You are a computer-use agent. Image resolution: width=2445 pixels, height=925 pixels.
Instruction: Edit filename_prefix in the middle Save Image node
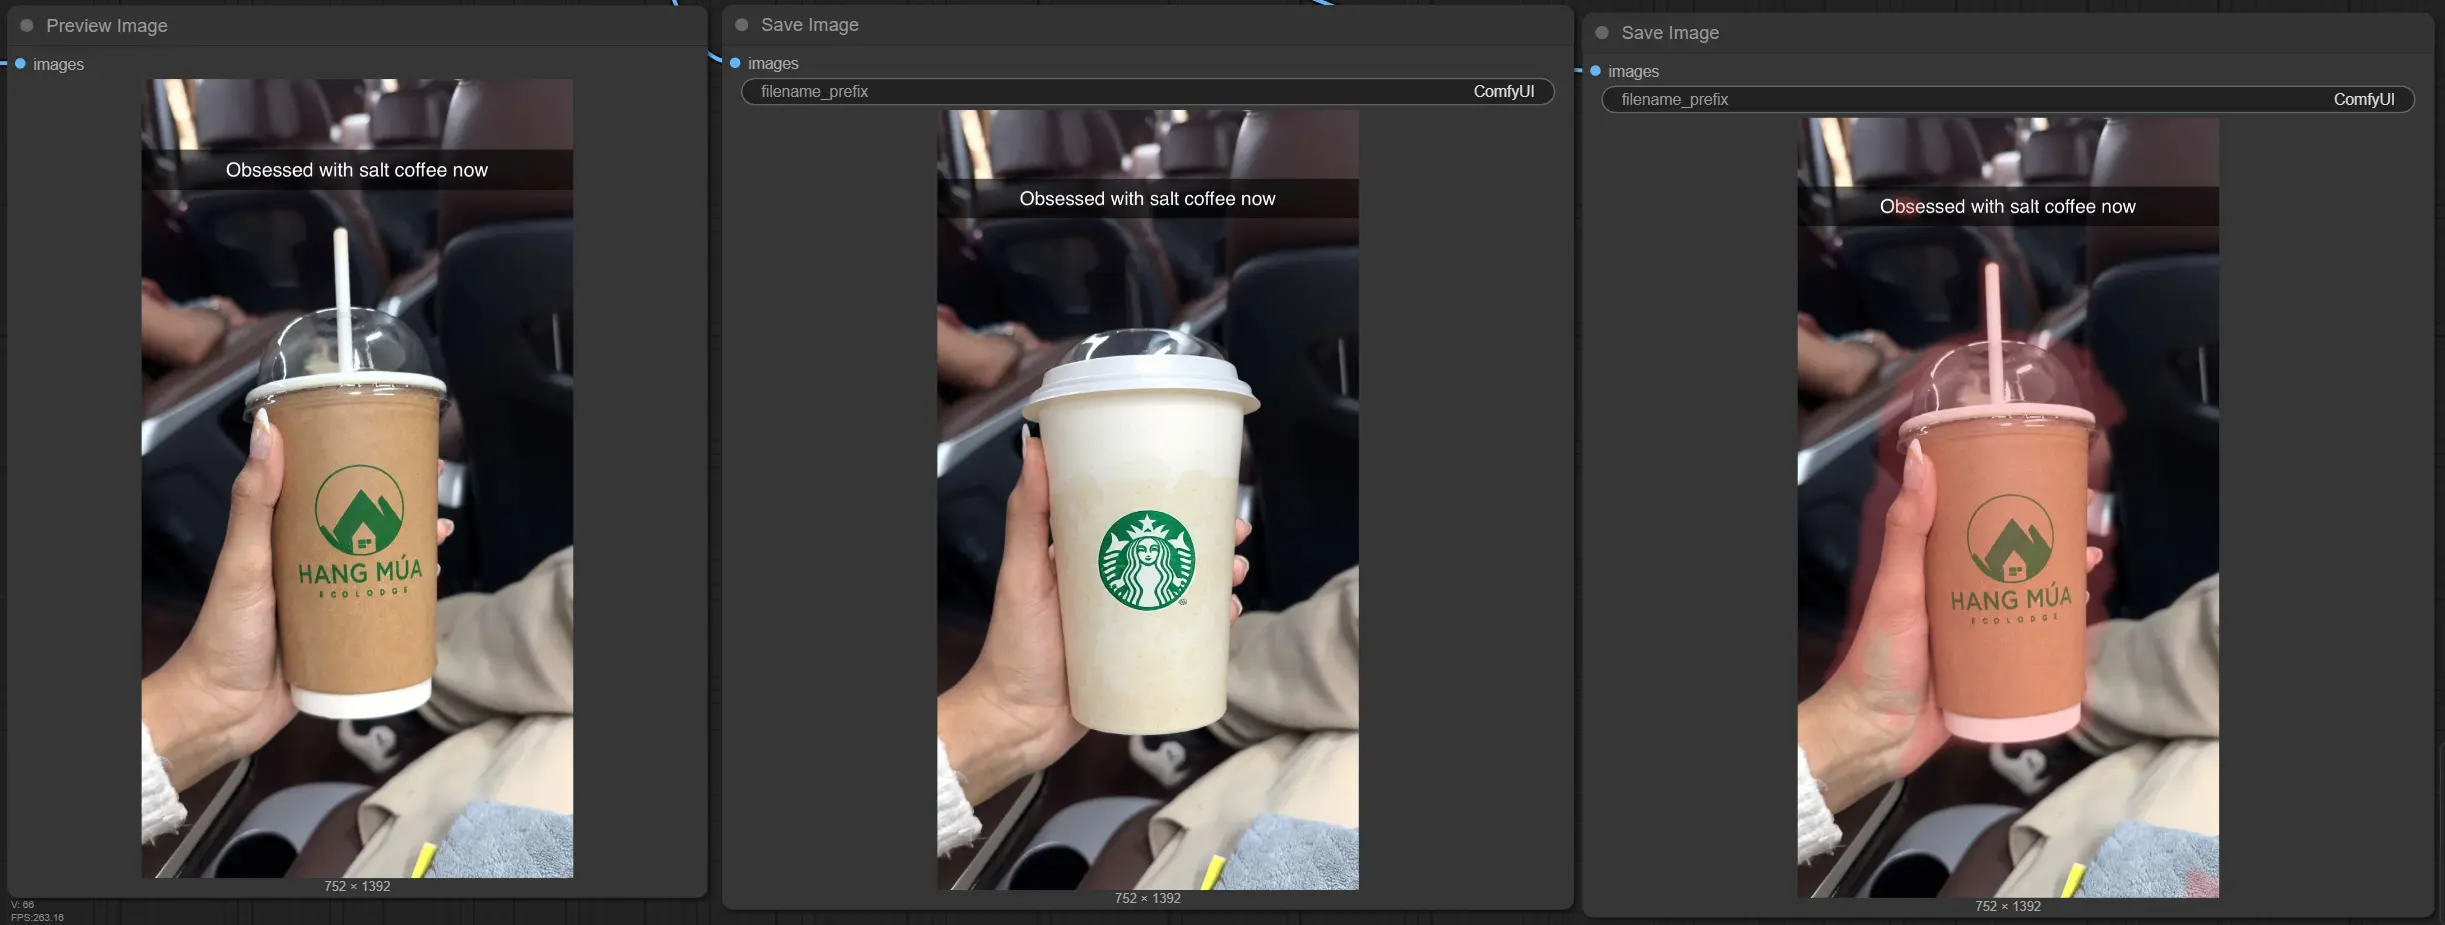1147,92
